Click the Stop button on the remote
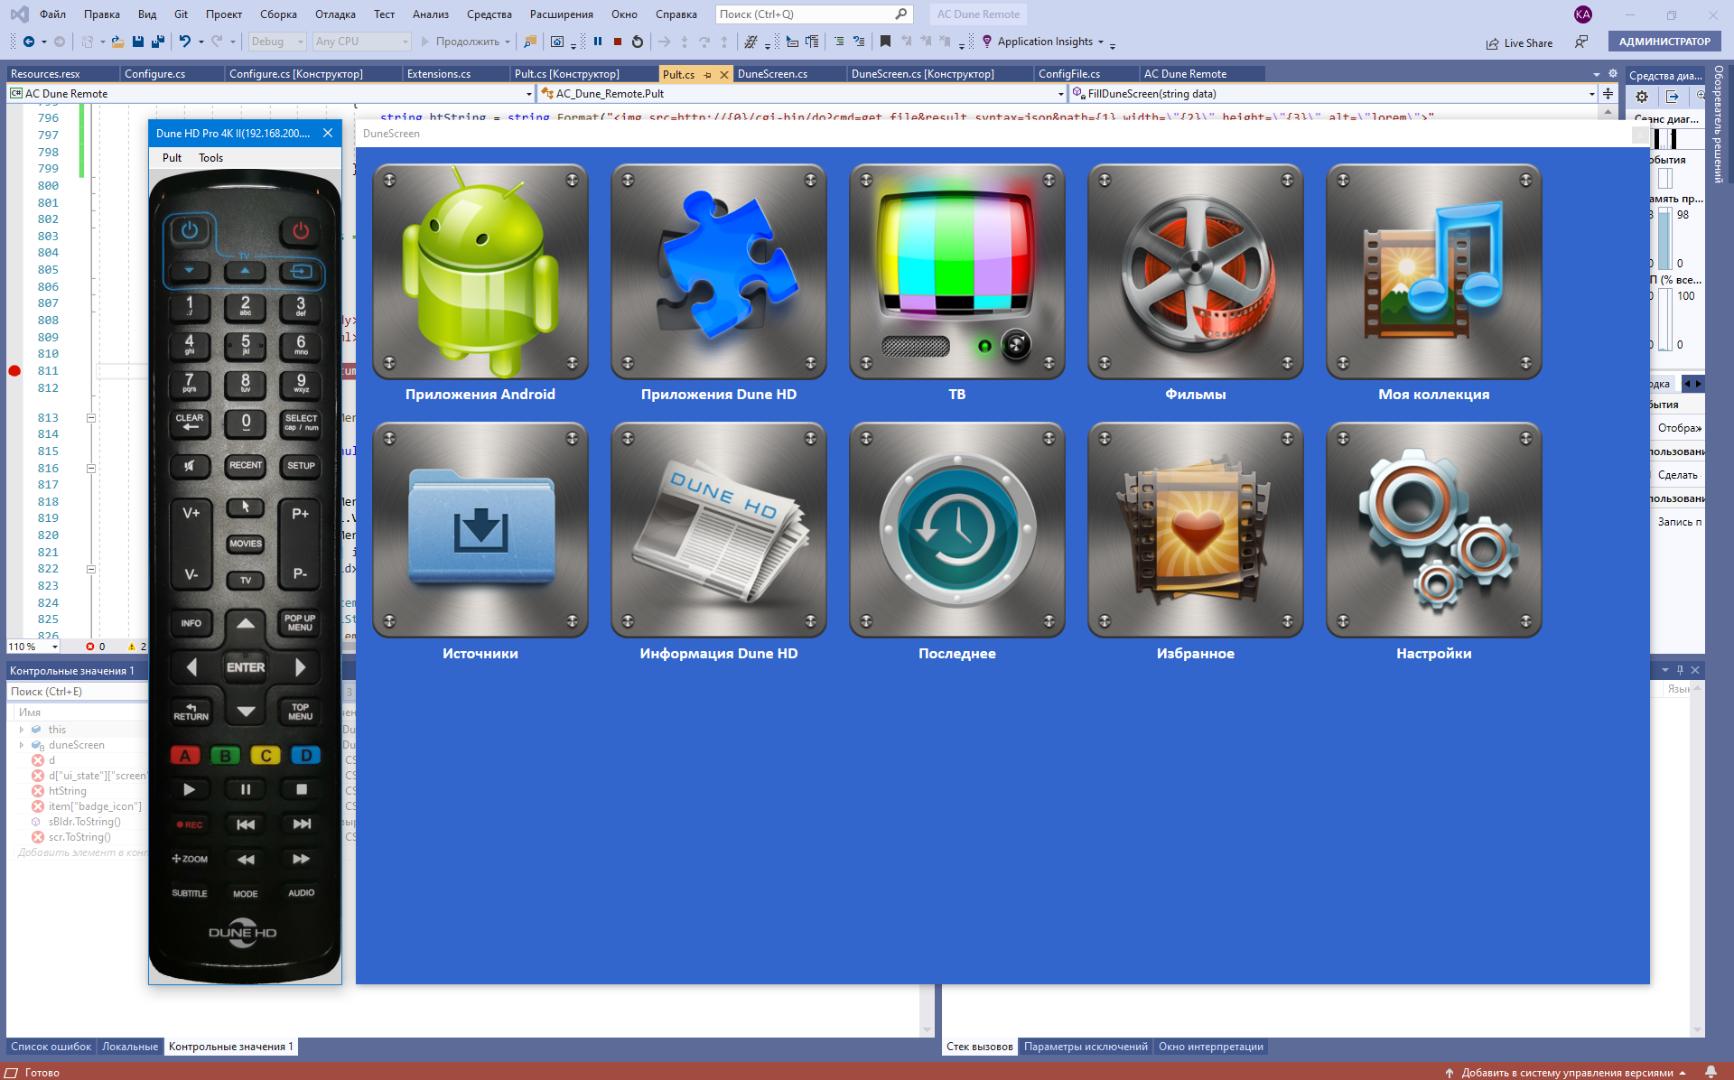 point(301,789)
